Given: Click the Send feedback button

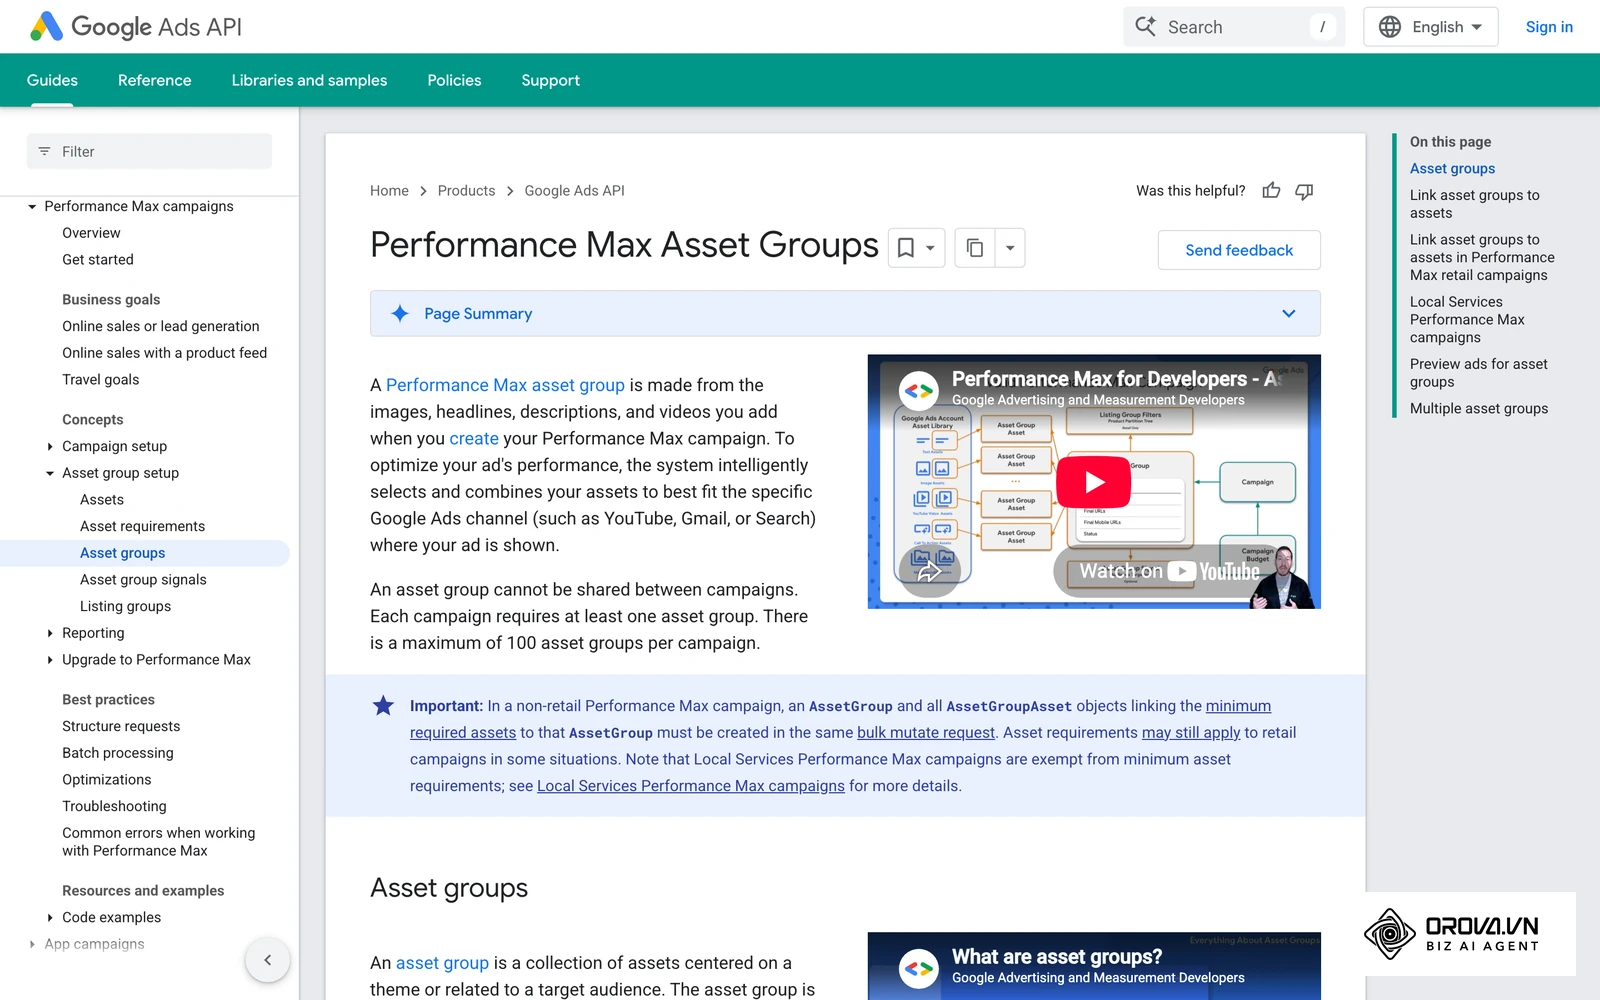Looking at the screenshot, I should [1239, 250].
